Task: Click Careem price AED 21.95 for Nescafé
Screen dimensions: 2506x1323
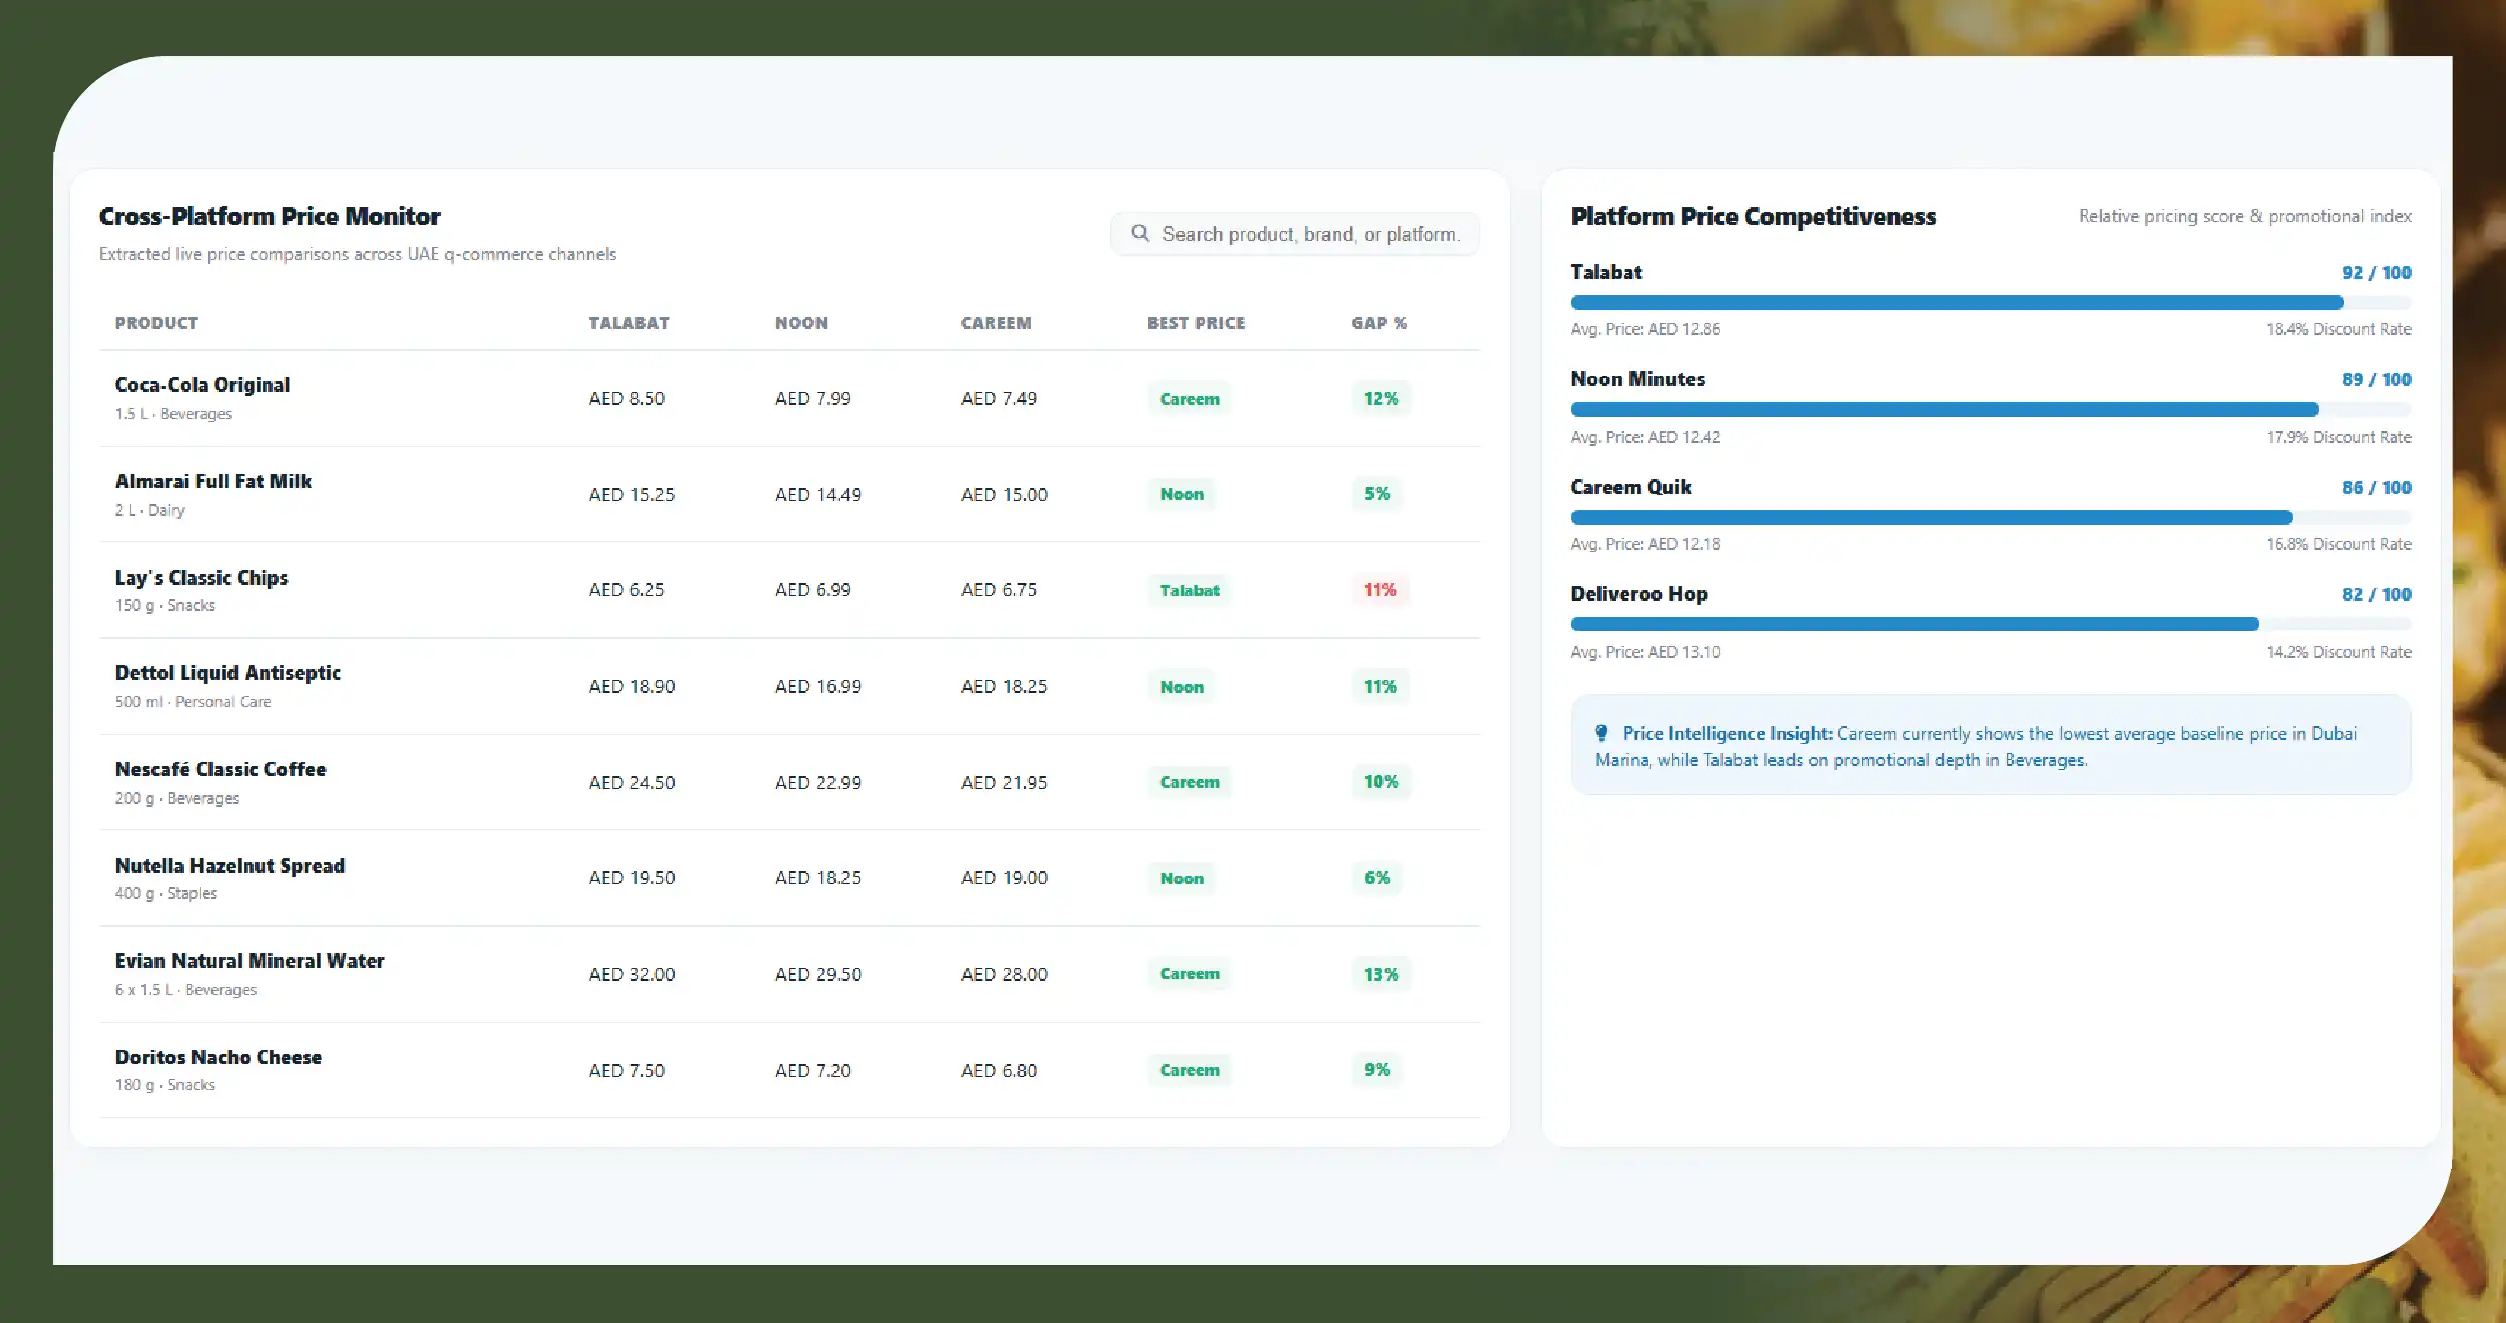Action: point(1004,782)
